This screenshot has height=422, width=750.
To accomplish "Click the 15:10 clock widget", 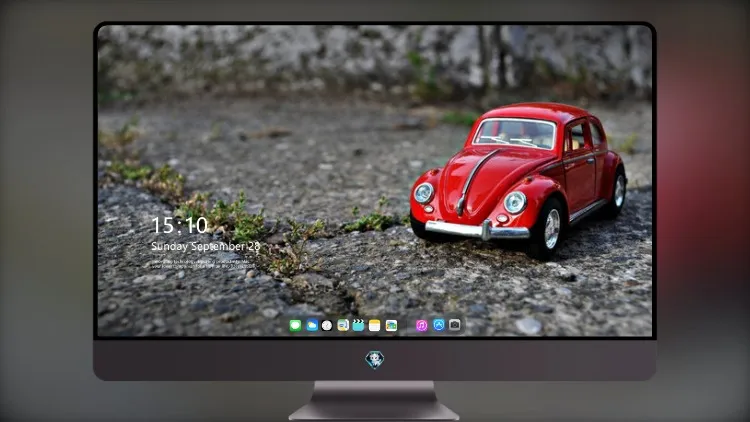I will [179, 225].
